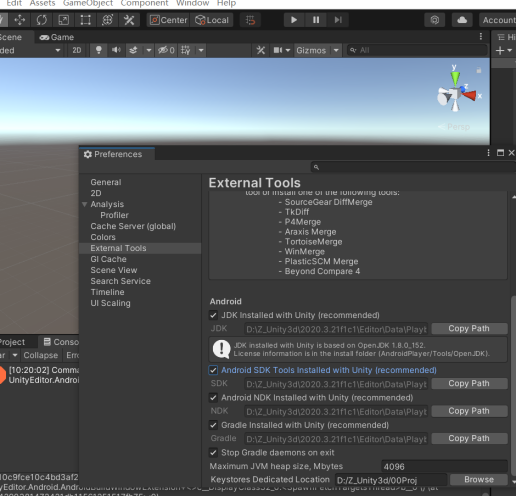
Task: Click the scene search All field
Action: 417,50
